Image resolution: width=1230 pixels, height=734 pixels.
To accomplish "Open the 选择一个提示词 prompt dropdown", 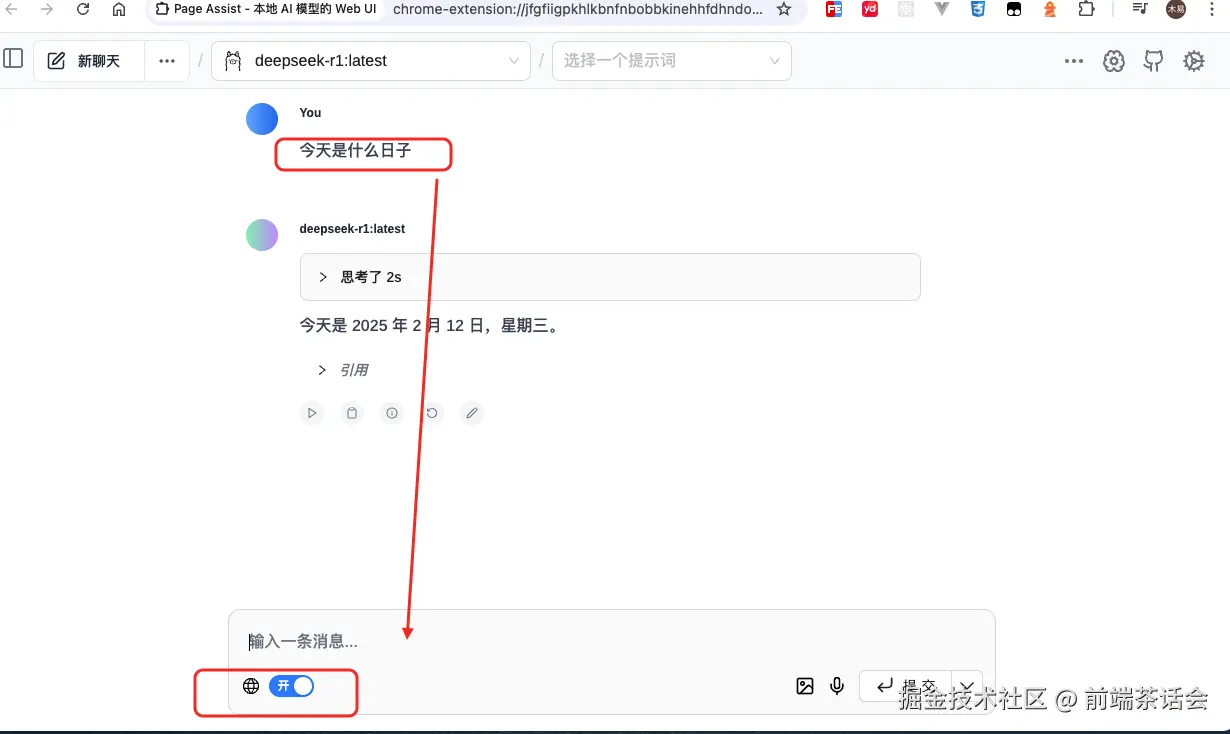I will click(x=672, y=61).
